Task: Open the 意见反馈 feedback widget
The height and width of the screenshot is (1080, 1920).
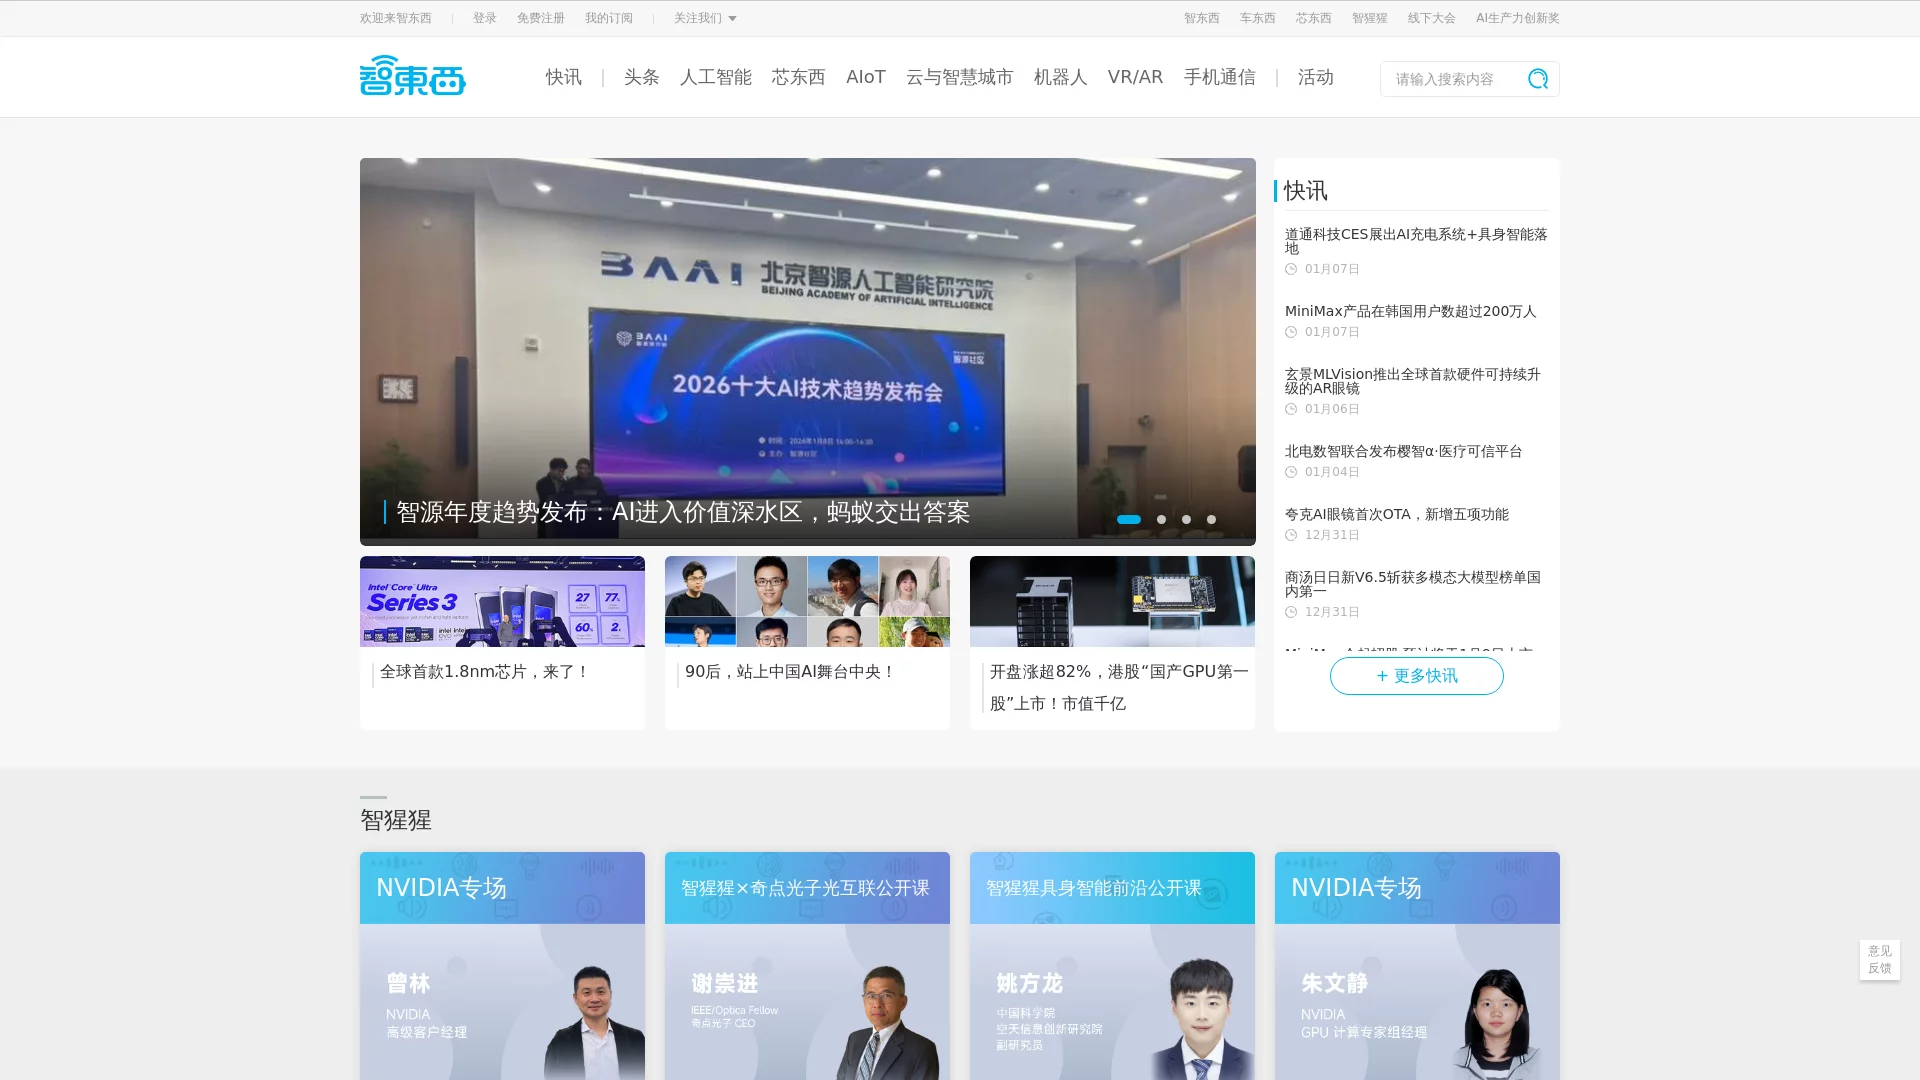Action: [x=1879, y=959]
